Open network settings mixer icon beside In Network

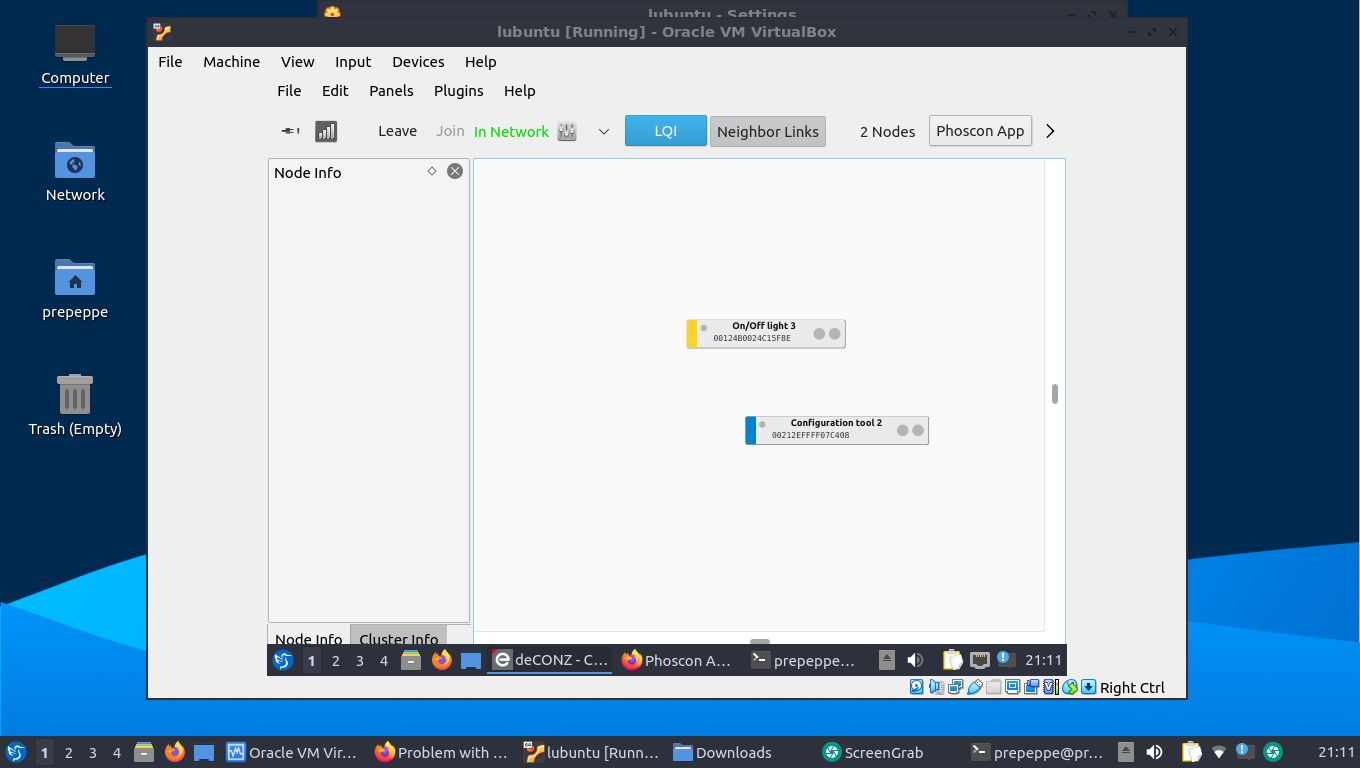[x=567, y=131]
